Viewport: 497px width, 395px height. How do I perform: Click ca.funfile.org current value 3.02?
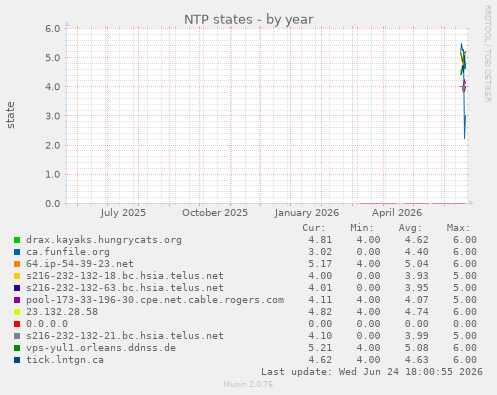pos(320,252)
